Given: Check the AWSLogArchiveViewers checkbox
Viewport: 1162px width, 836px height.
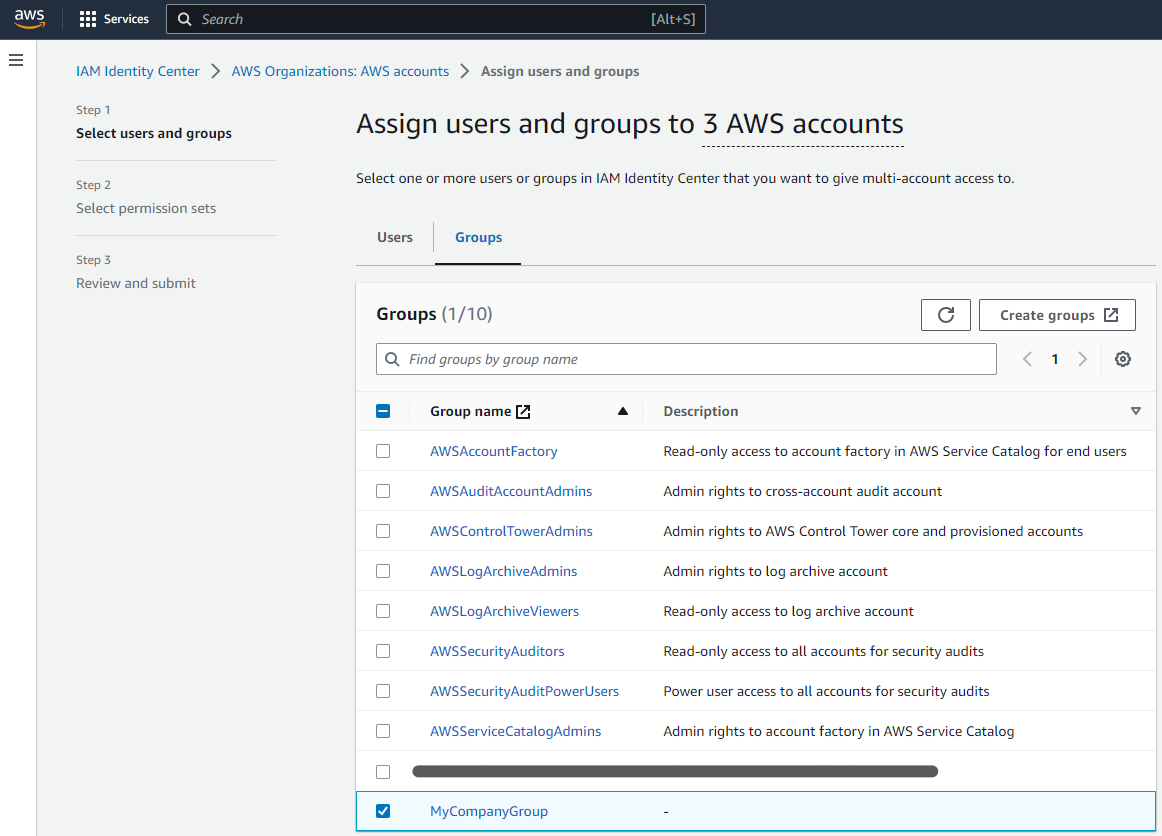Looking at the screenshot, I should click(x=383, y=611).
